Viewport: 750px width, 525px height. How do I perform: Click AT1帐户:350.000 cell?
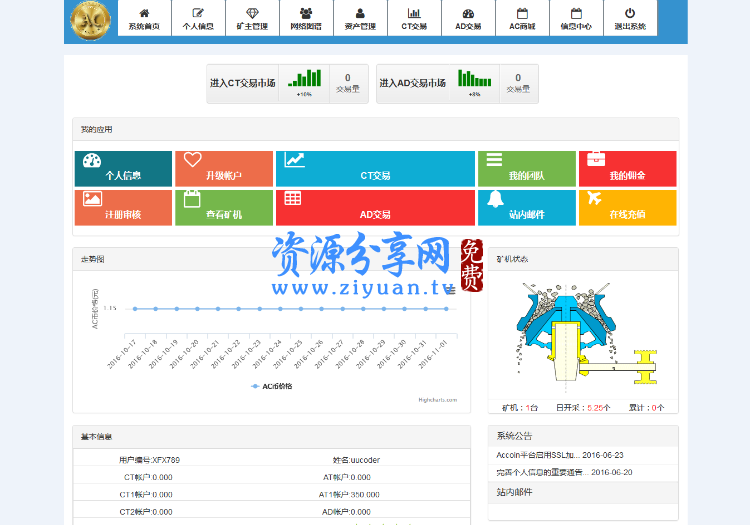[x=349, y=494]
